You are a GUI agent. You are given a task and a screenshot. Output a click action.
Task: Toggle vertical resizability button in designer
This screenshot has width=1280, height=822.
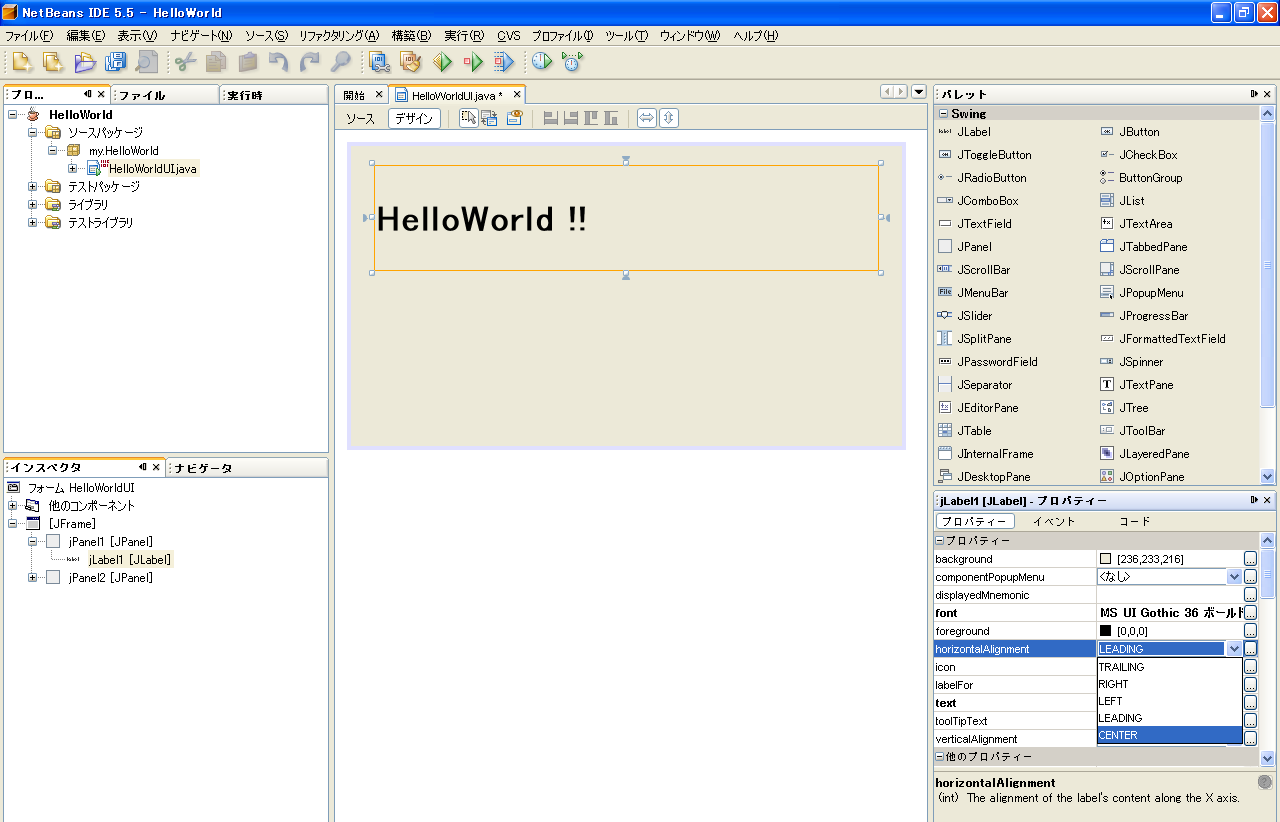pos(669,118)
